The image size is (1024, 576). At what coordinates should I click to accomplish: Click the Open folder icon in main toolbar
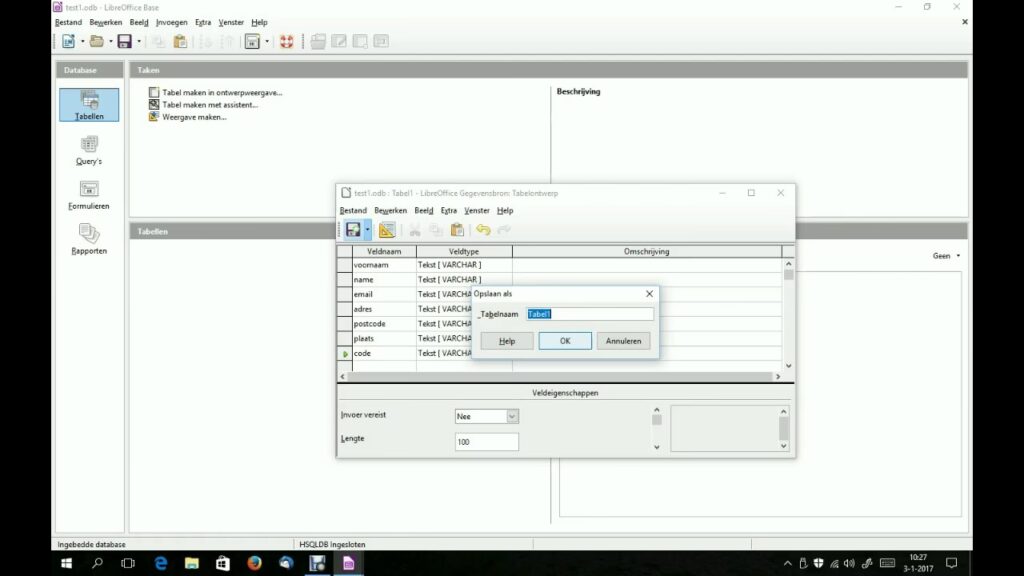click(97, 41)
